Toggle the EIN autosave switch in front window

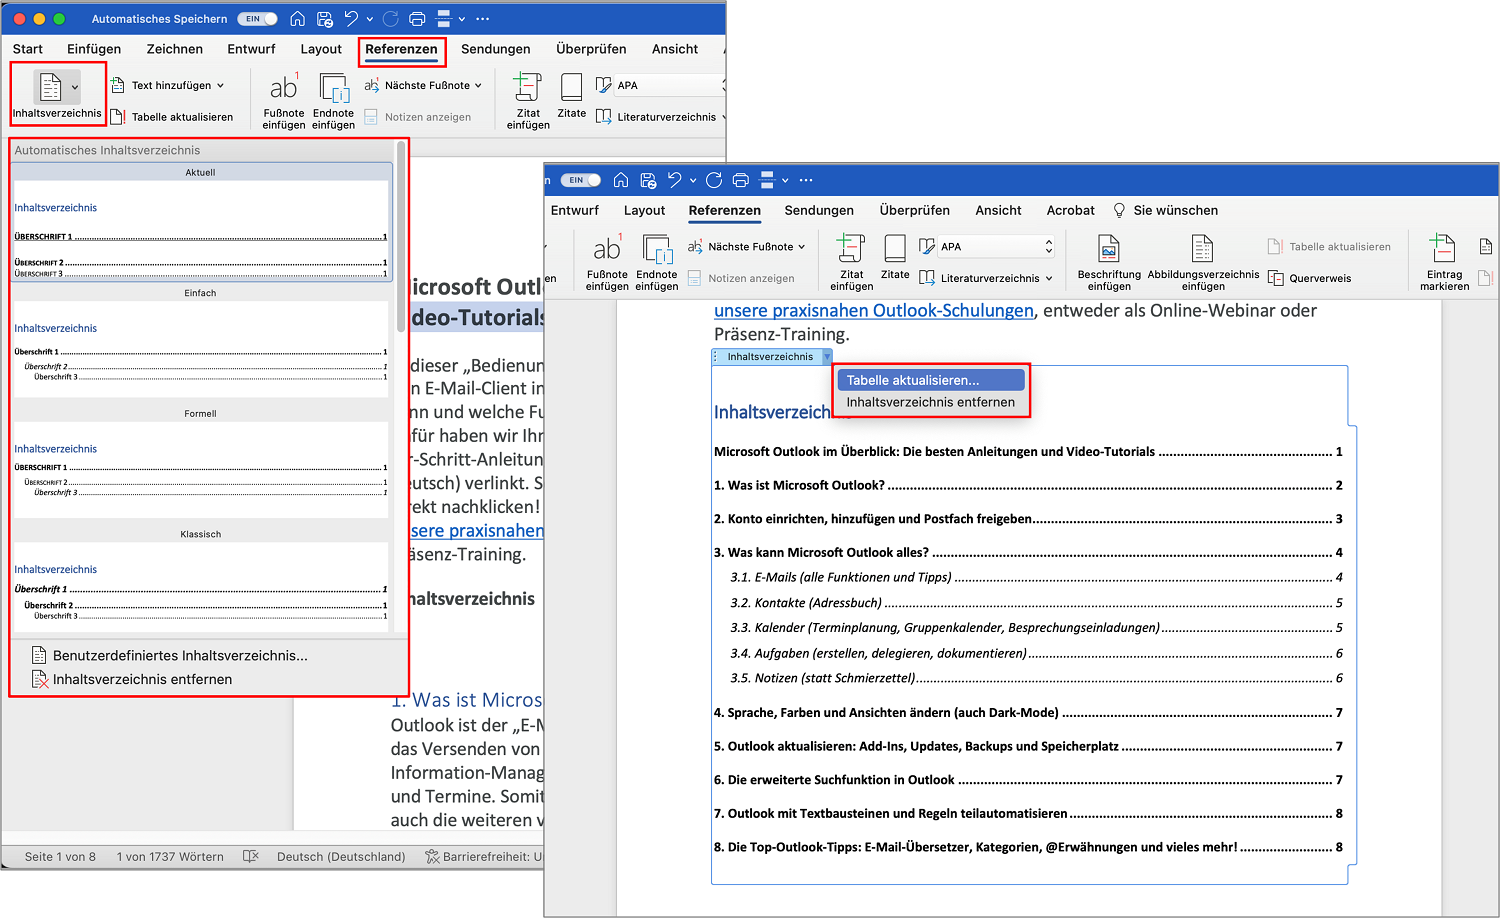click(x=581, y=180)
